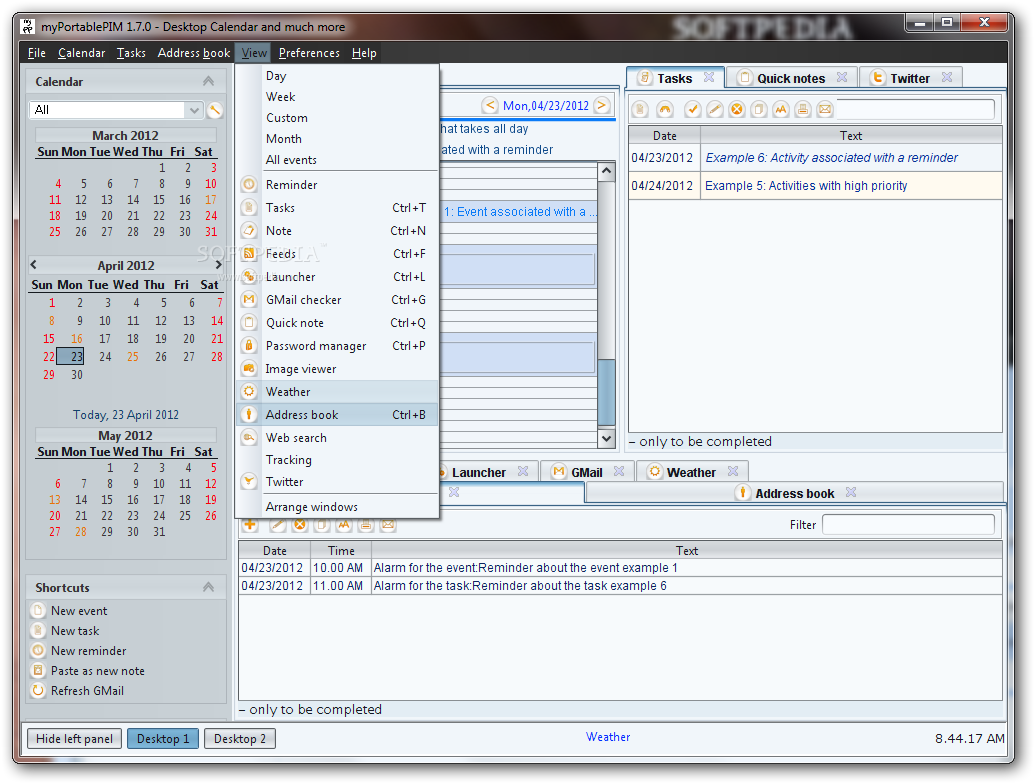Go to previous month before April 2012
The width and height of the screenshot is (1035, 784).
tap(34, 265)
